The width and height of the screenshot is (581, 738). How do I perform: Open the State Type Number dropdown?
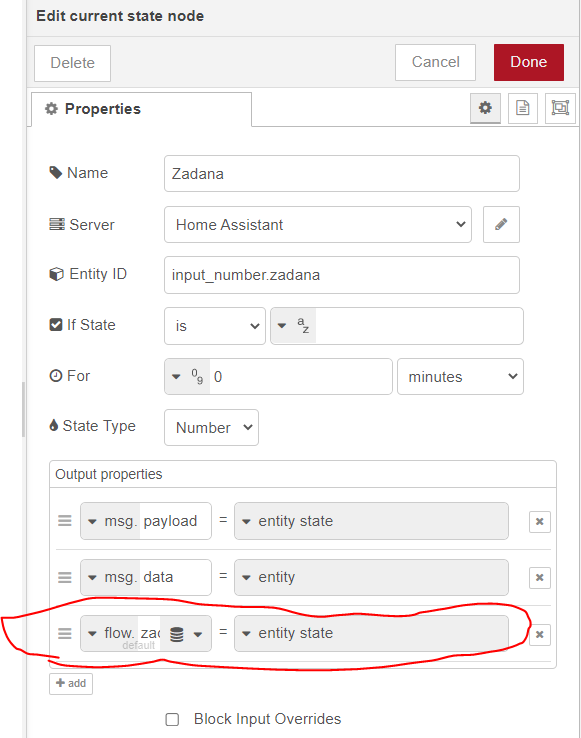pos(211,427)
